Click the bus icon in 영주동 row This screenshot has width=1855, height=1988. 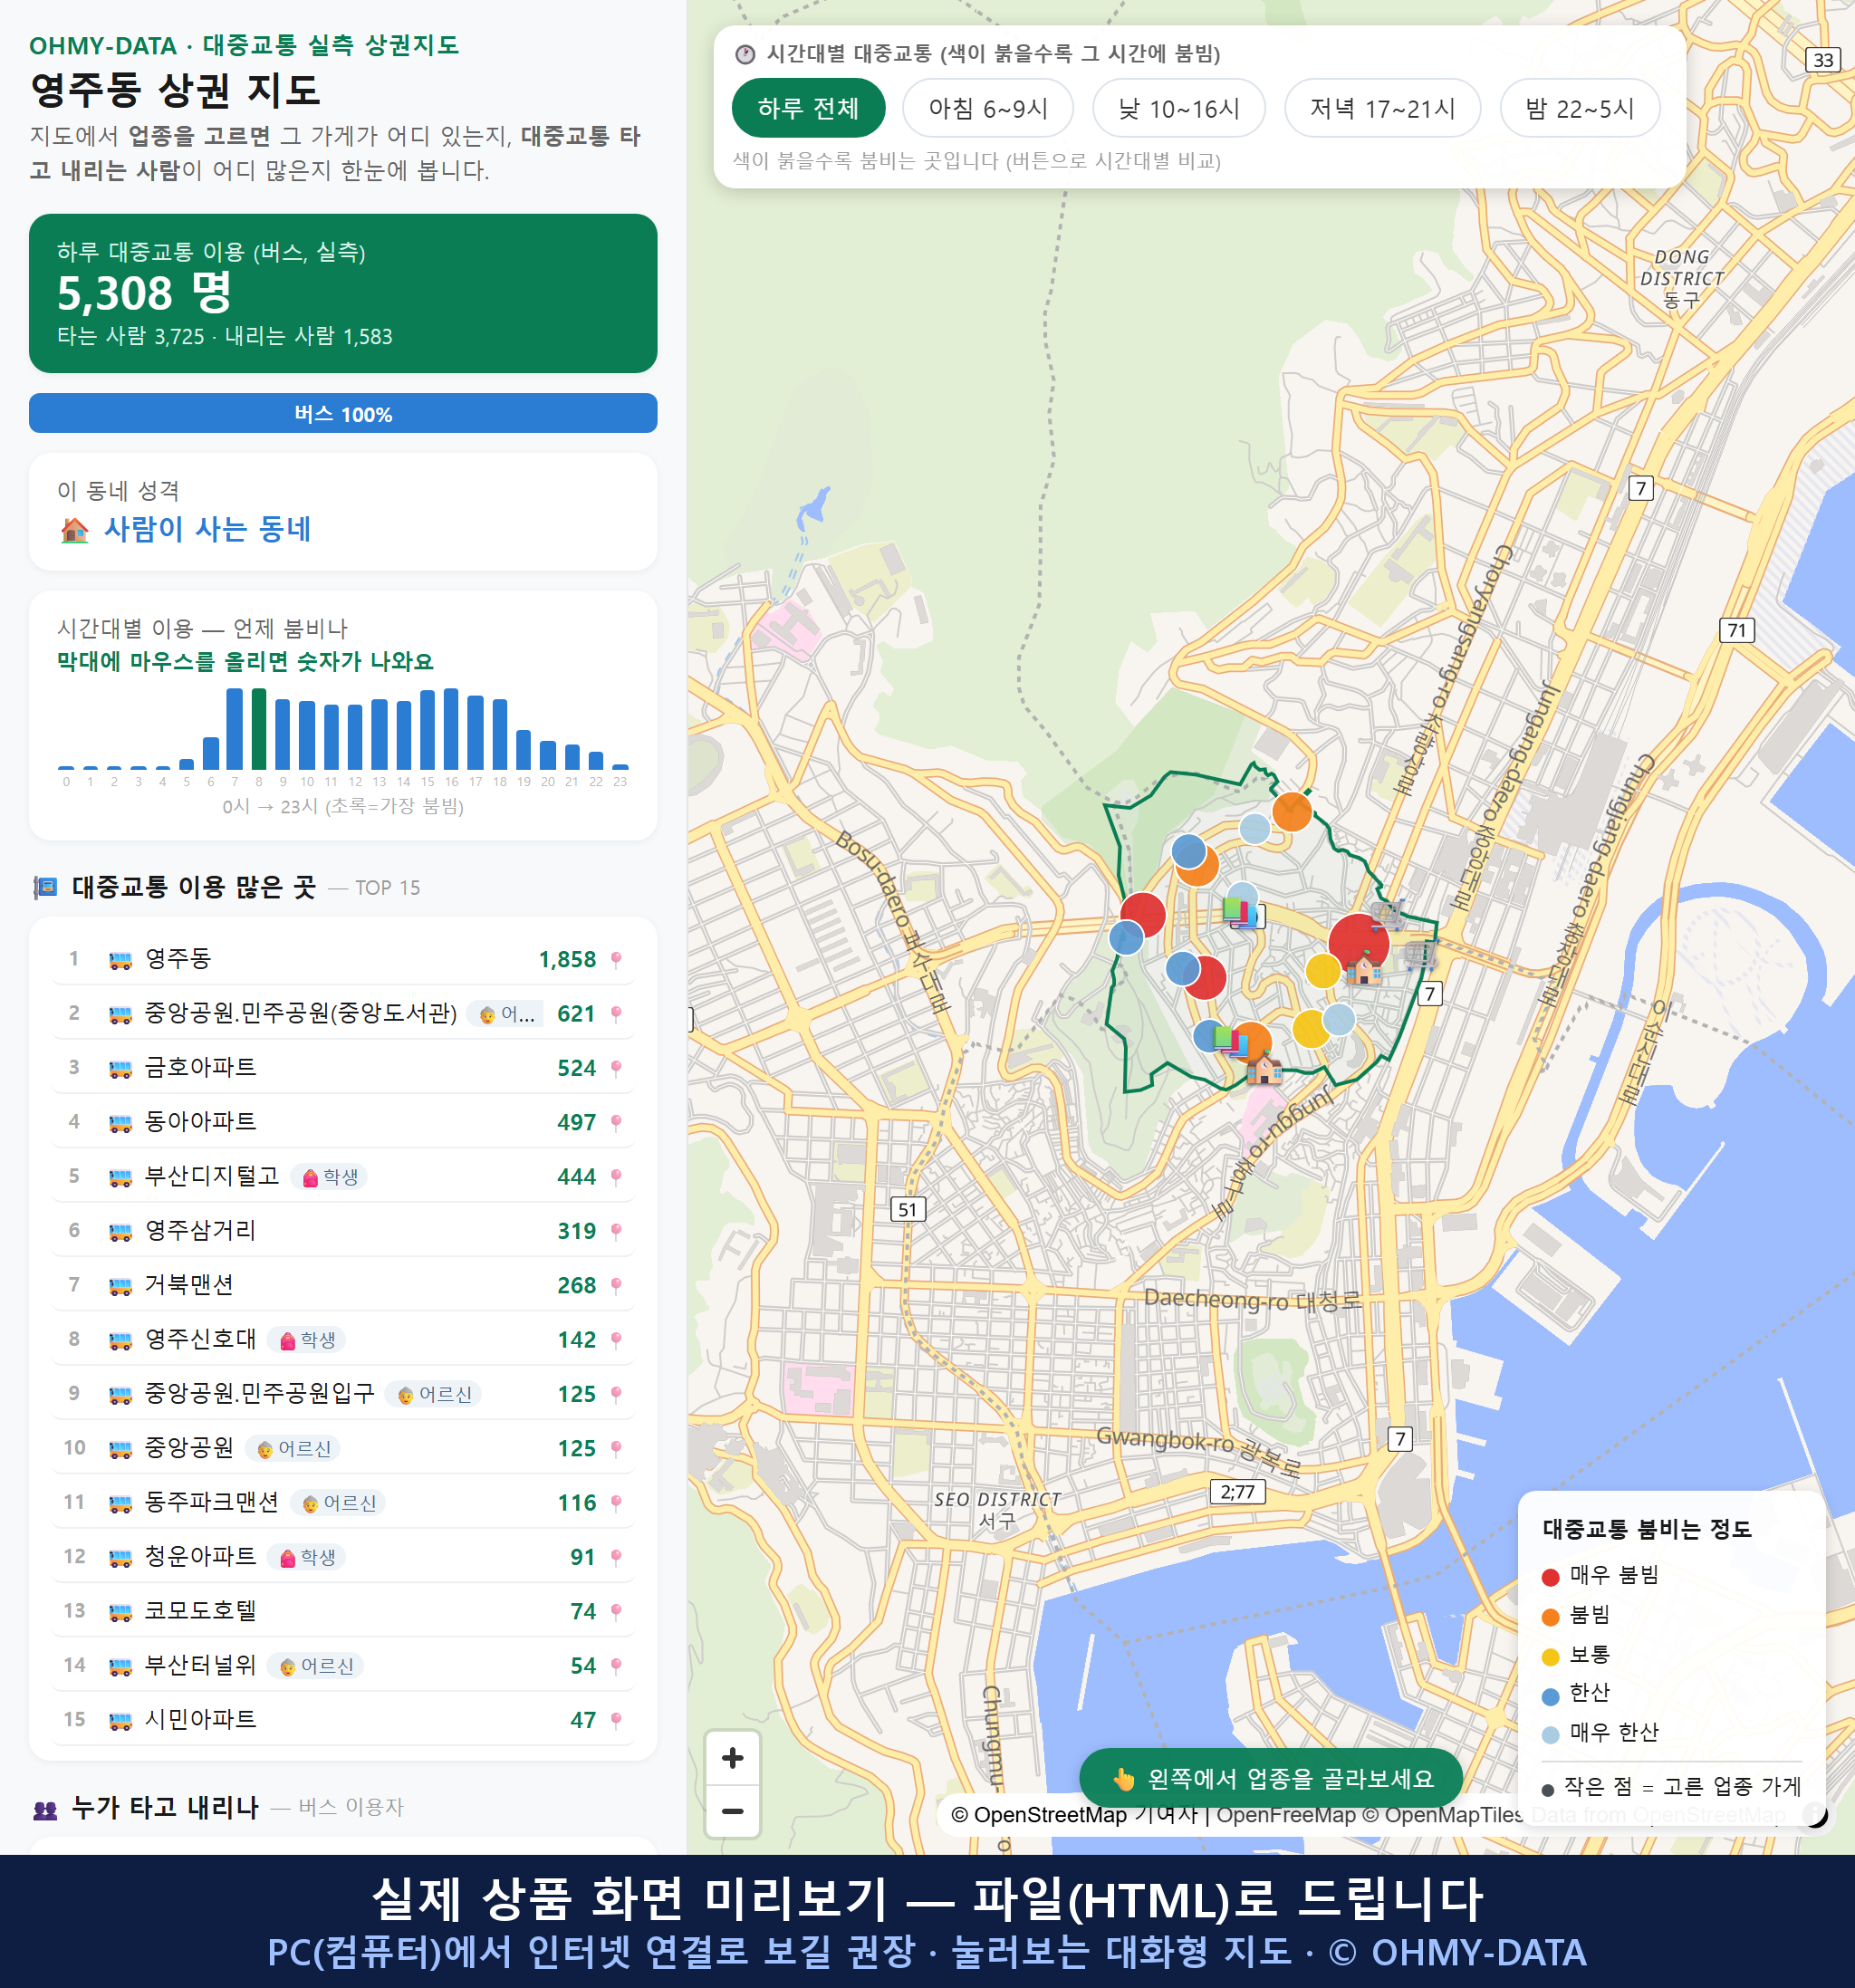pos(120,960)
